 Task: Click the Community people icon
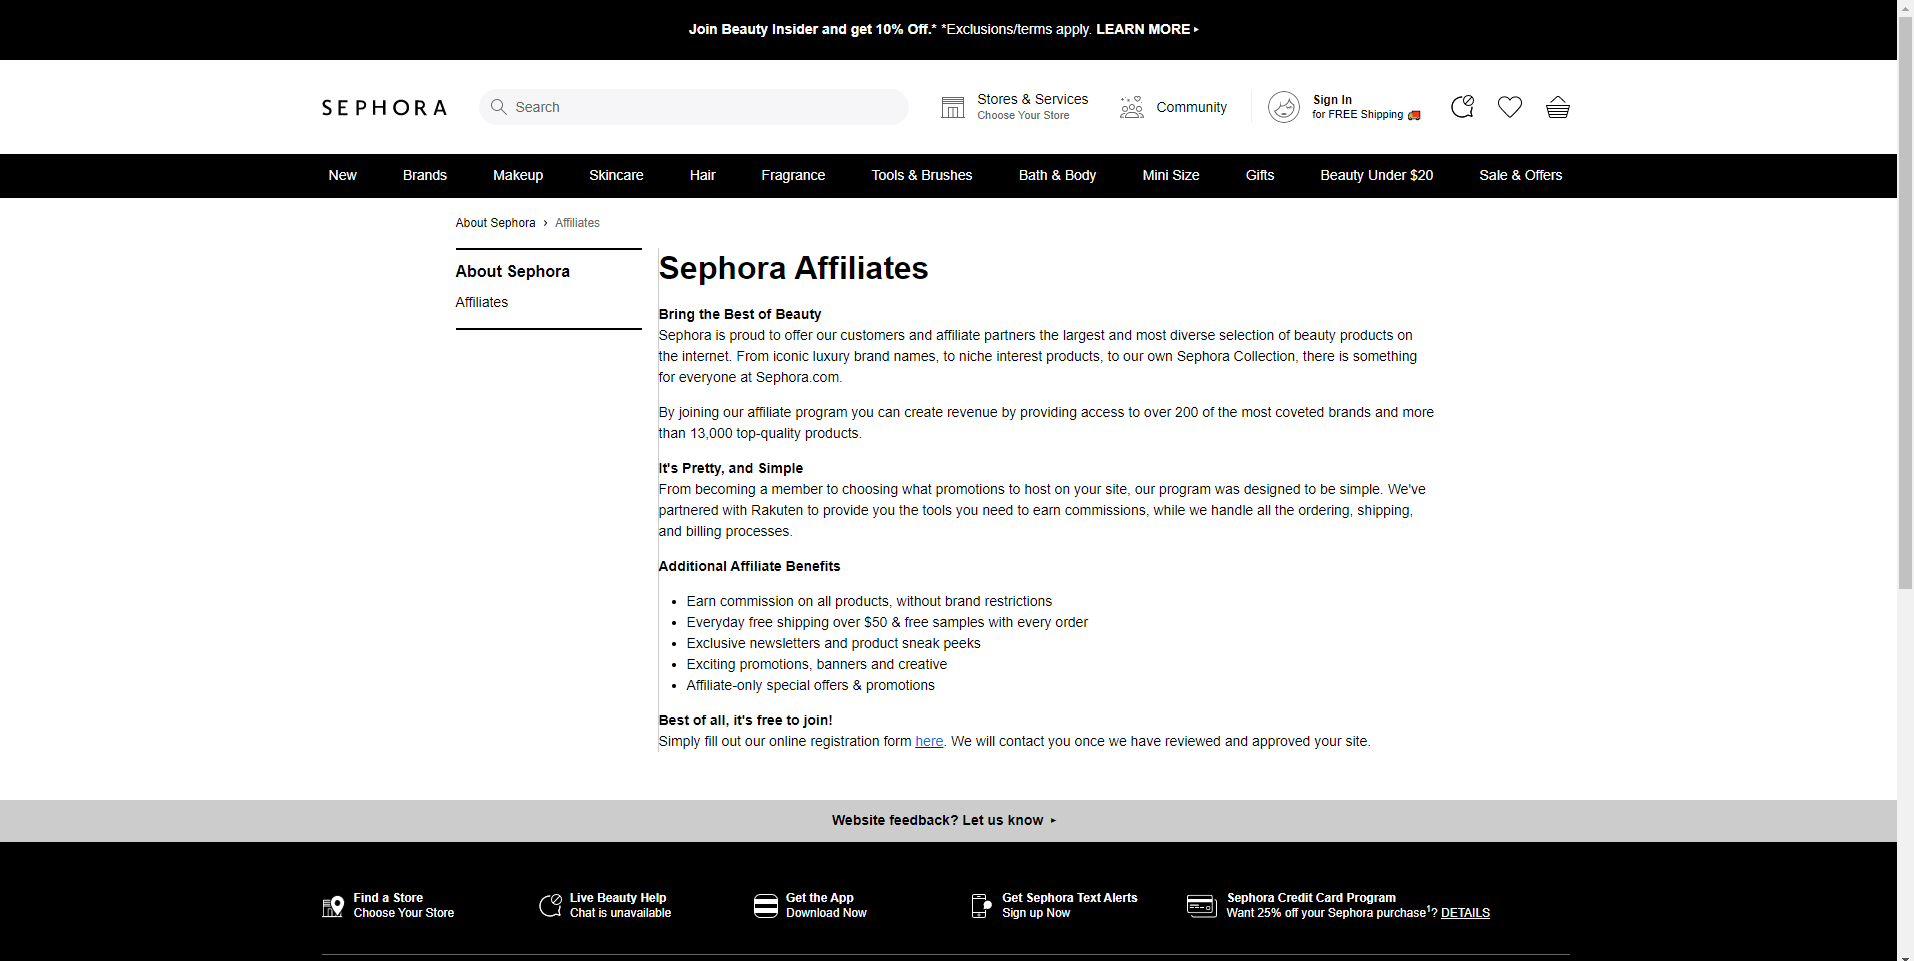coord(1131,107)
